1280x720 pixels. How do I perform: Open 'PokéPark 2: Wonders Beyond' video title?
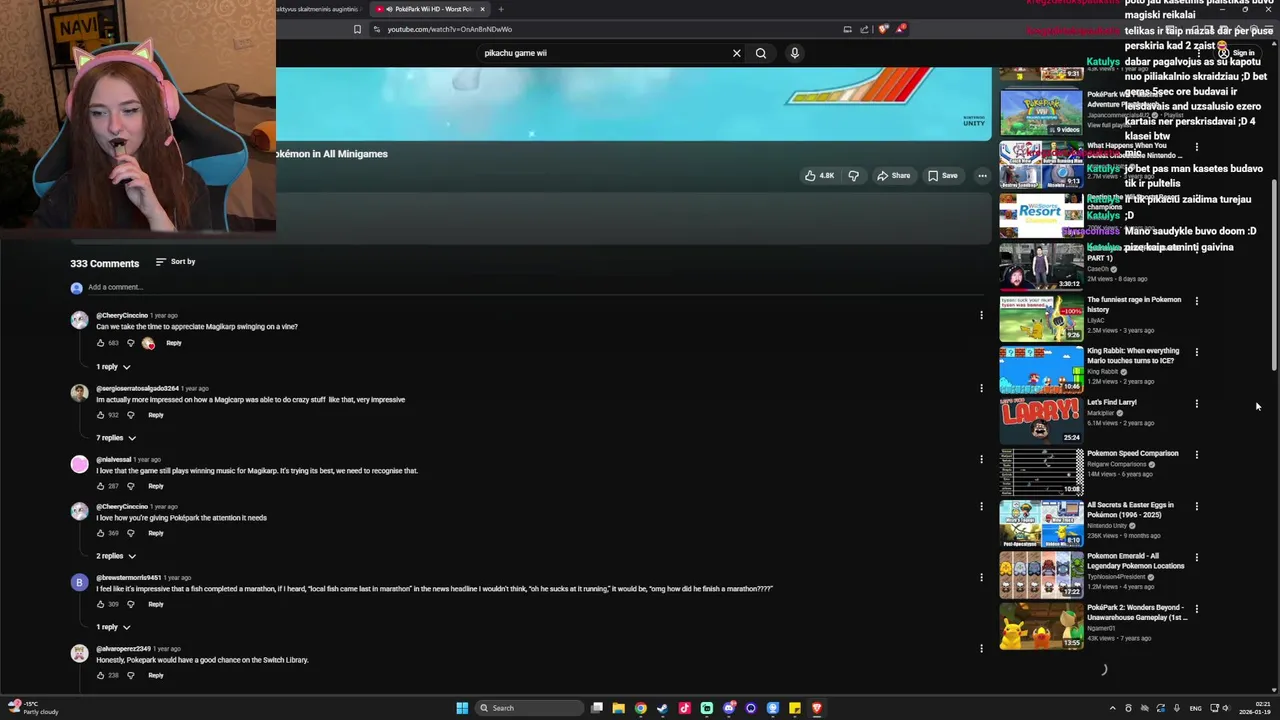1136,612
